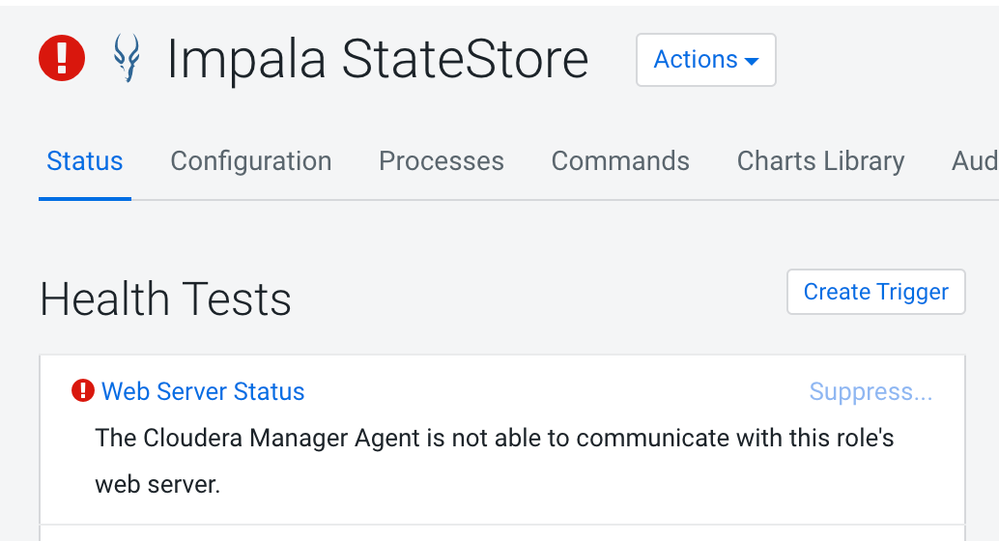This screenshot has height=541, width=999.
Task: Open the partially visible Audits tab
Action: pyautogui.click(x=974, y=161)
